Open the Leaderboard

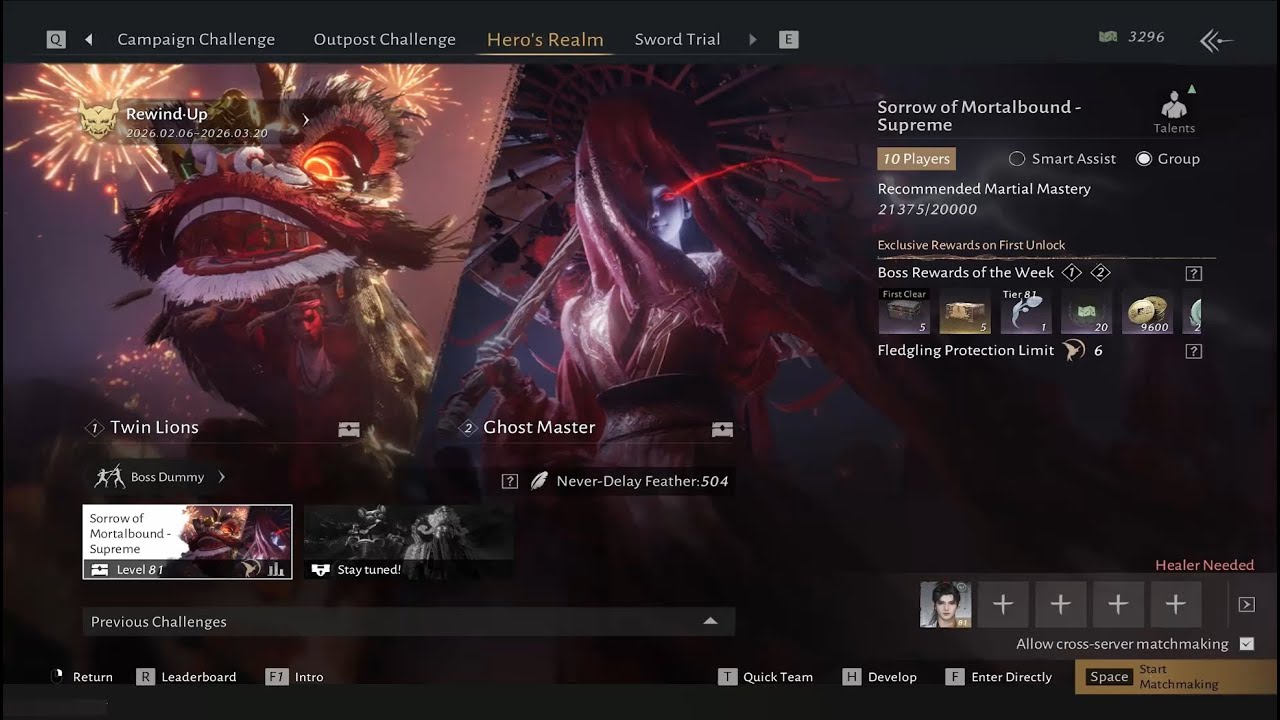(x=187, y=677)
